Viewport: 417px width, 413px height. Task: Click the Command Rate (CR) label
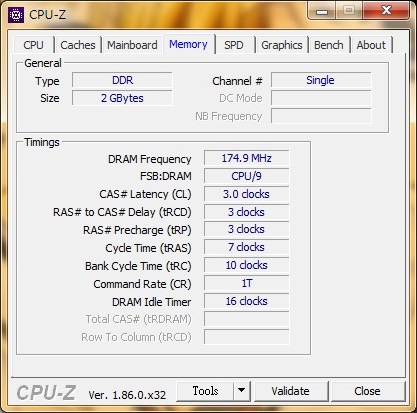[142, 284]
